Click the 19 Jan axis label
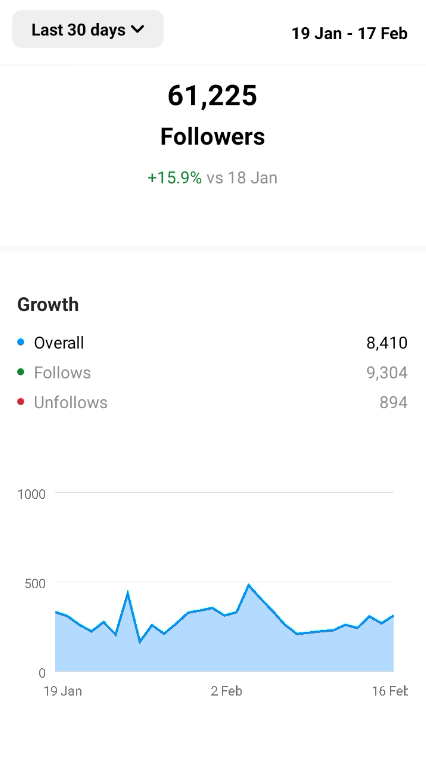Screen dimensions: 426x762 click(x=63, y=691)
